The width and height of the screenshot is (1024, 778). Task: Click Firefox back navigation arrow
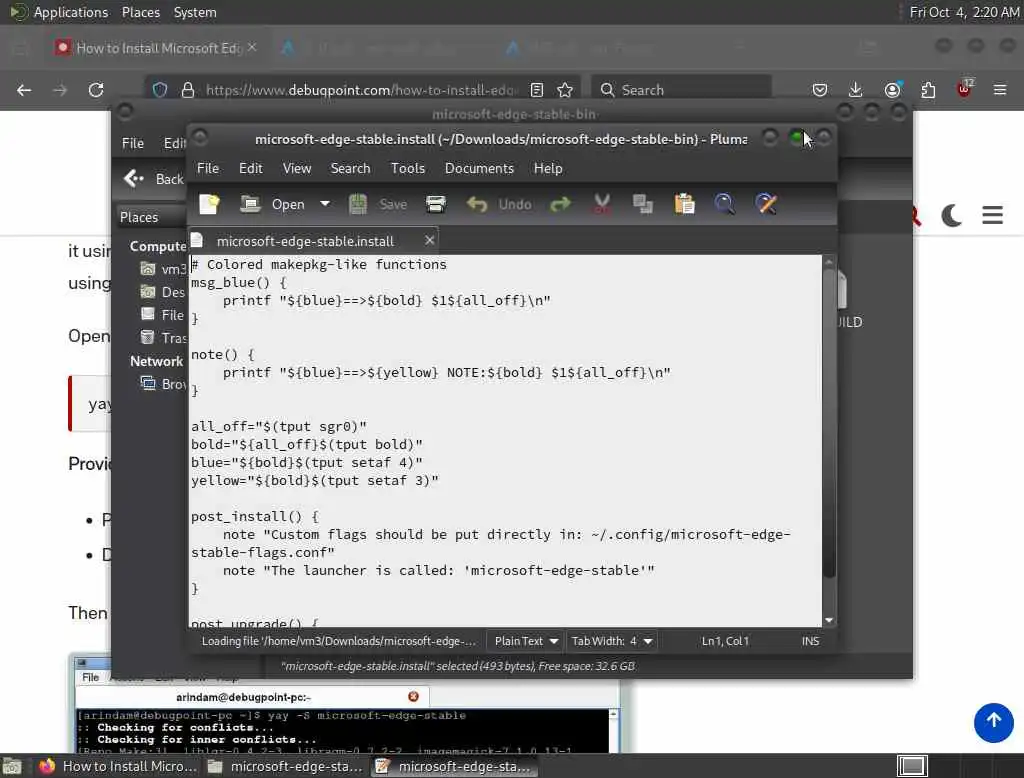pos(24,90)
